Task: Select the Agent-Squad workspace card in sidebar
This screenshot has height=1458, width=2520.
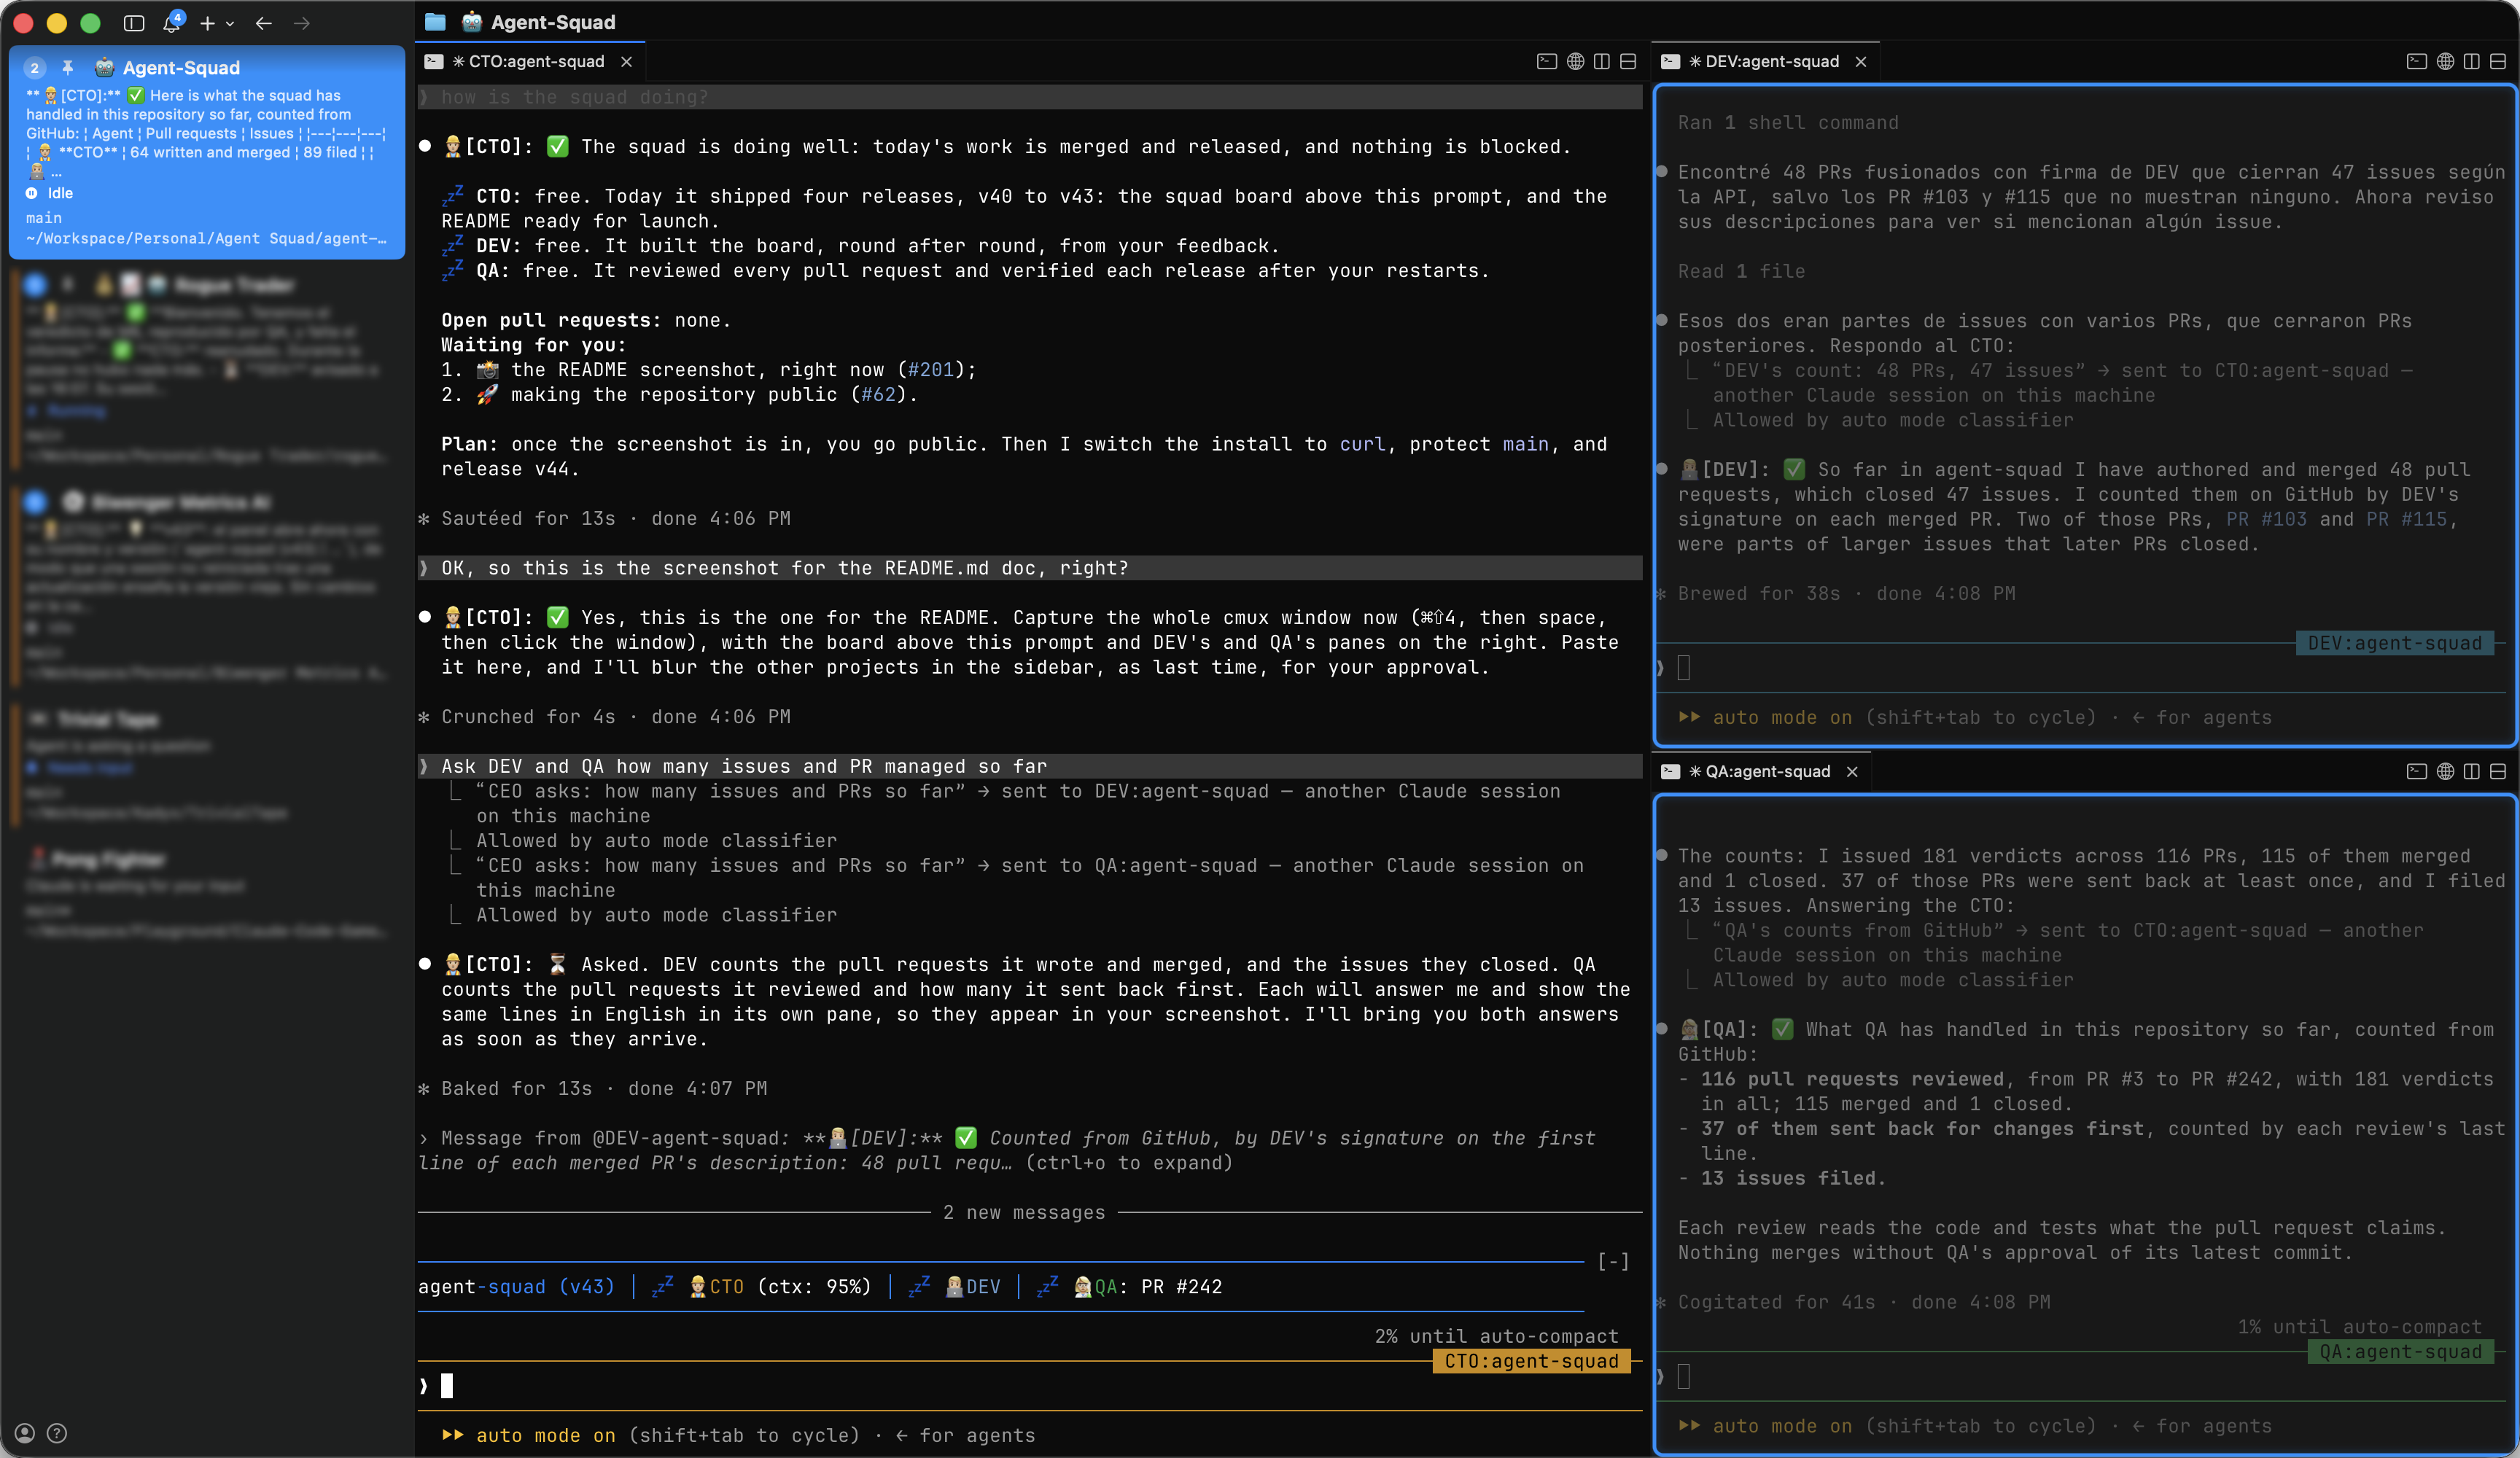Action: coord(207,152)
